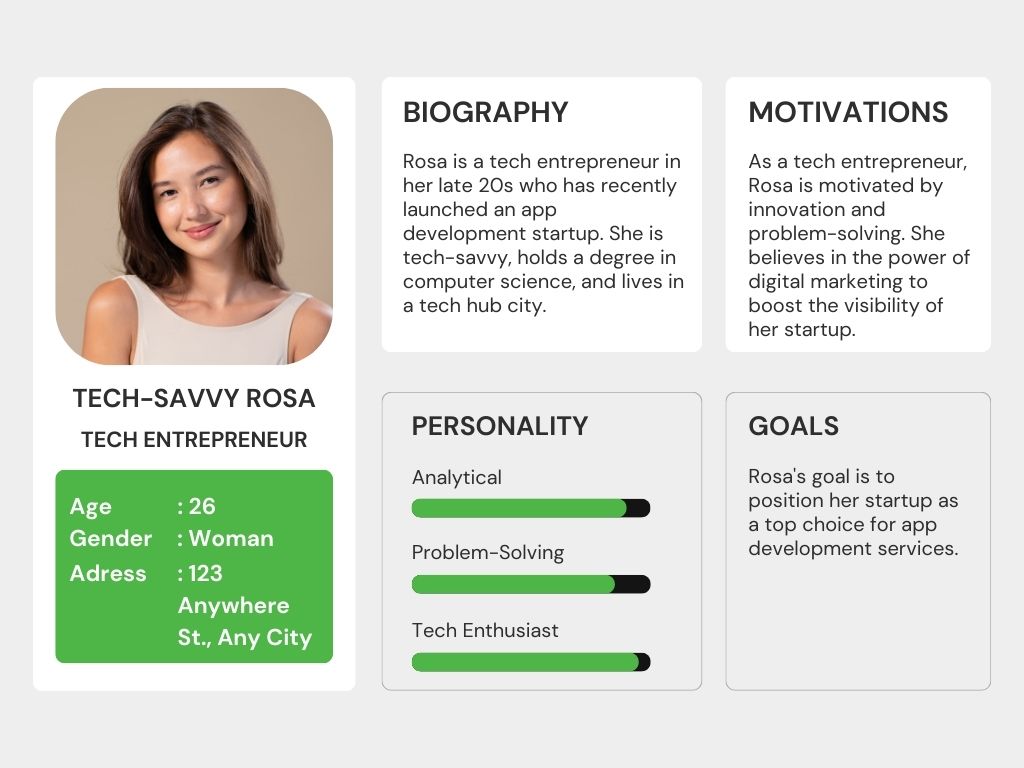Screen dimensions: 1024x768
Task: Click the biography paragraph text
Action: coord(543,233)
